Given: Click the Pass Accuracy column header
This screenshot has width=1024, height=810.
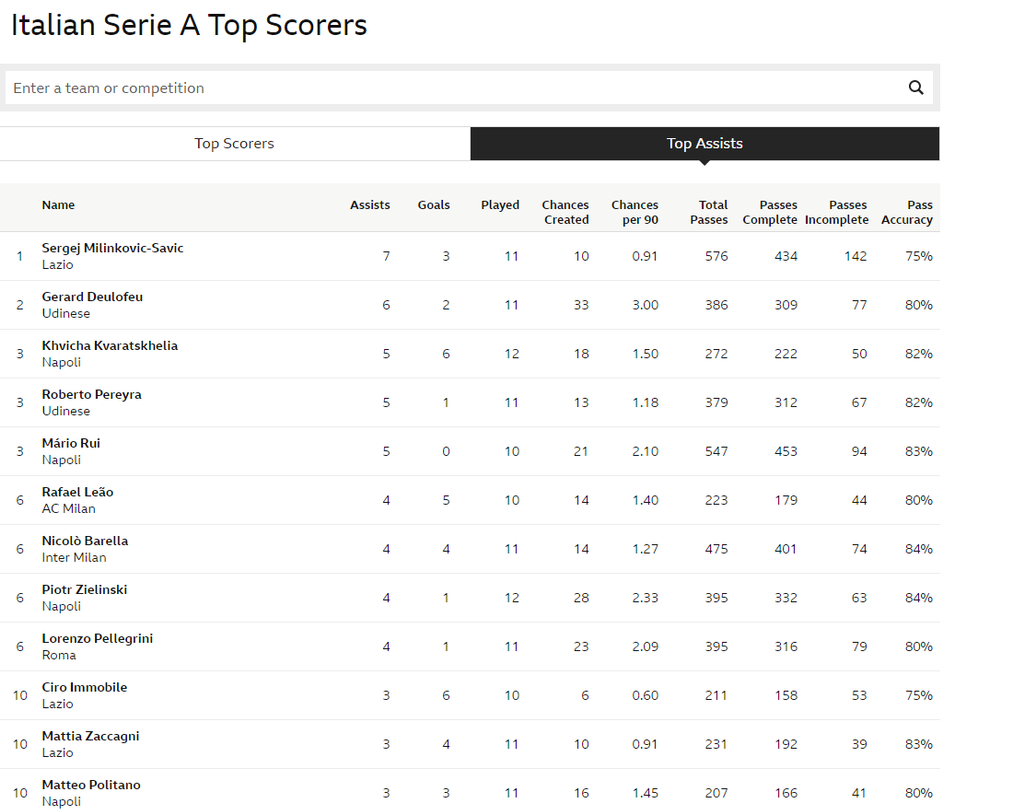Looking at the screenshot, I should [907, 212].
